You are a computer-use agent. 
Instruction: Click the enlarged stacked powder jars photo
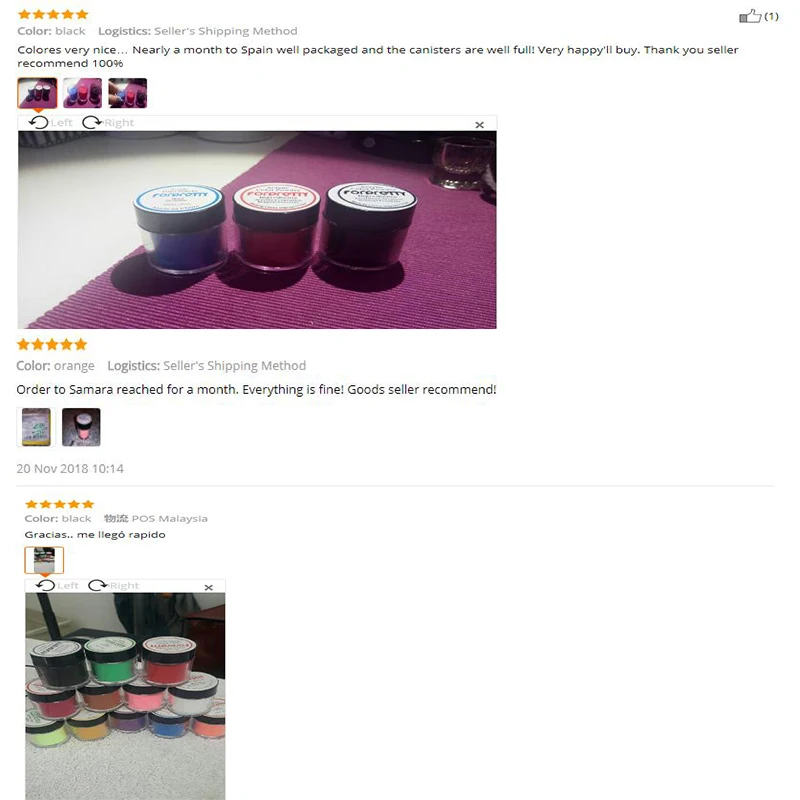click(x=125, y=696)
